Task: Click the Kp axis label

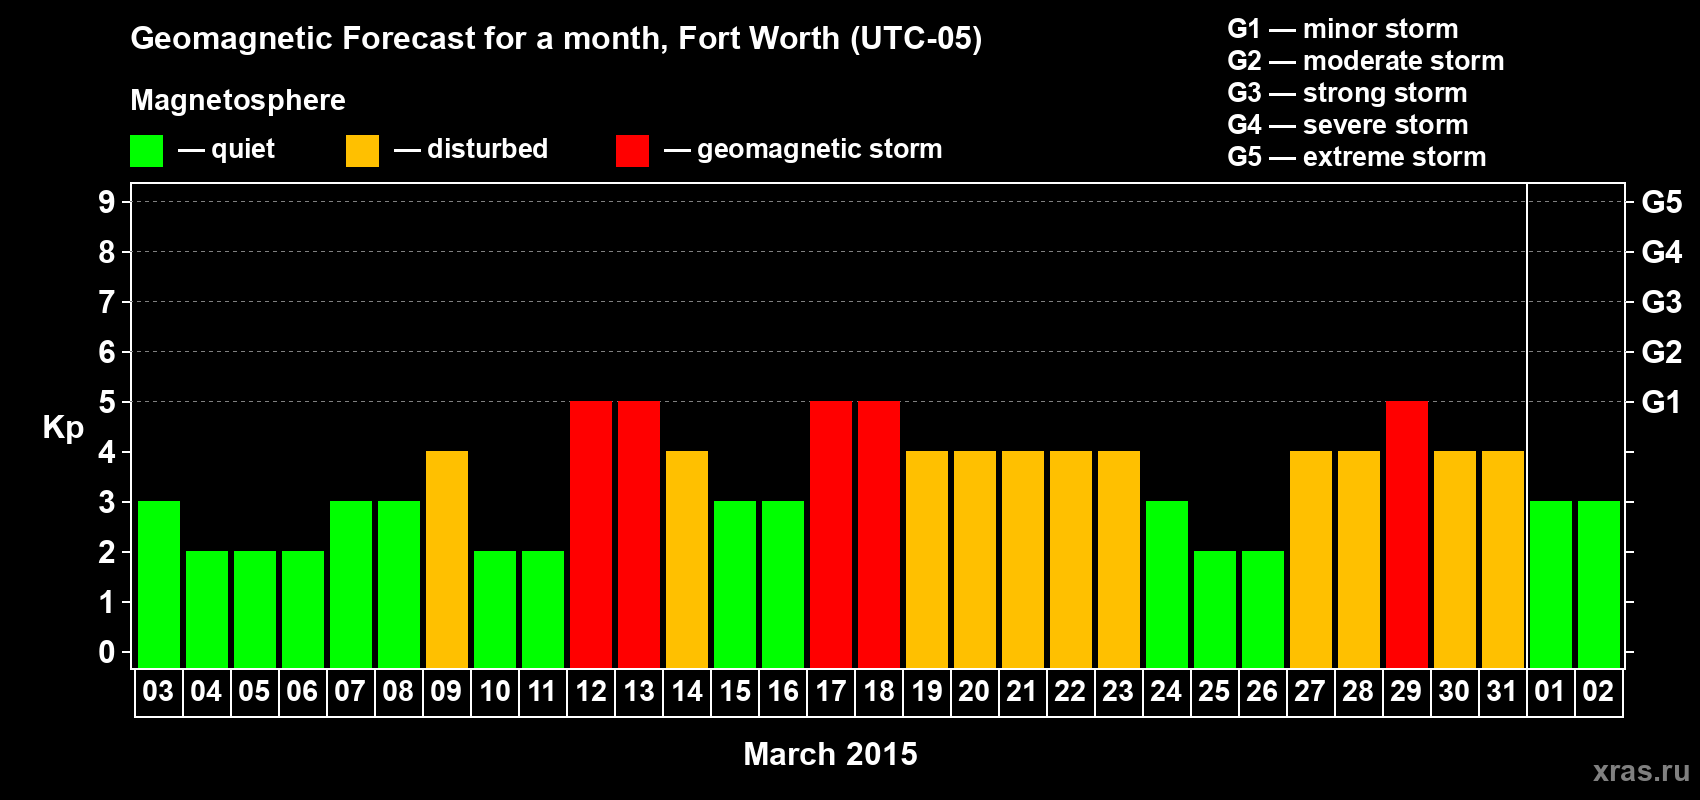Action: [63, 428]
